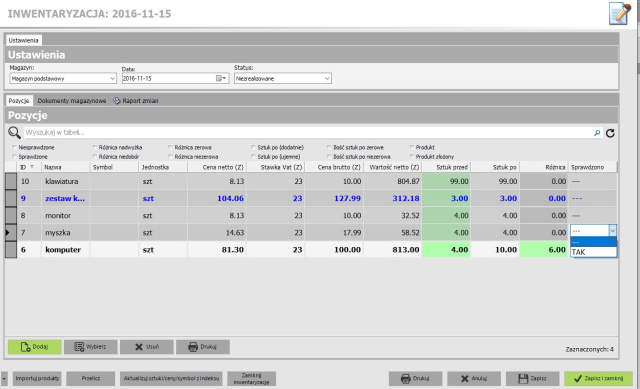Open the Magazyn dropdown
The image size is (640, 389).
coord(112,78)
